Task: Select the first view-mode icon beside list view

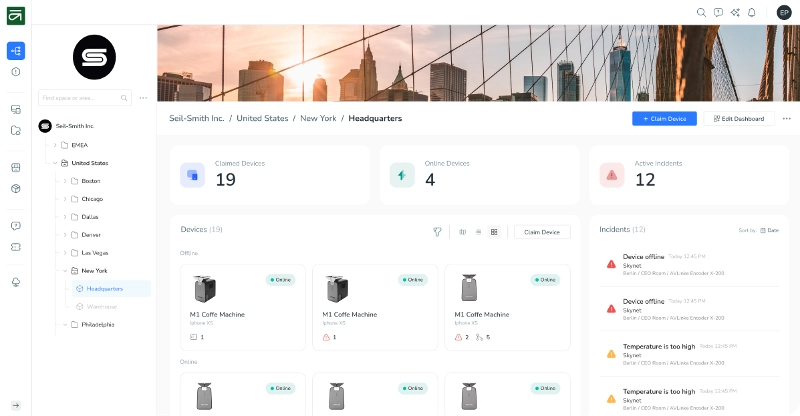Action: pos(462,232)
